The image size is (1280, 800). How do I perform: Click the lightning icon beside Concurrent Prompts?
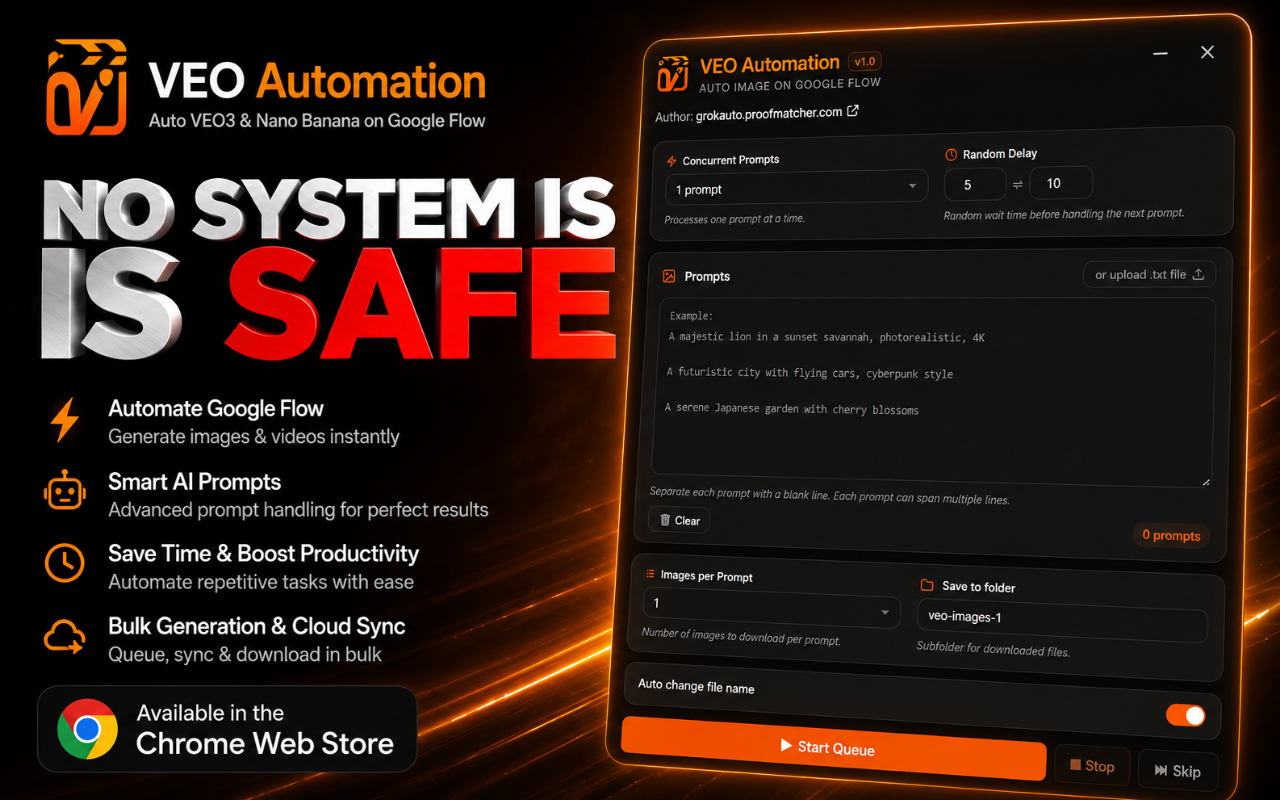pos(671,160)
